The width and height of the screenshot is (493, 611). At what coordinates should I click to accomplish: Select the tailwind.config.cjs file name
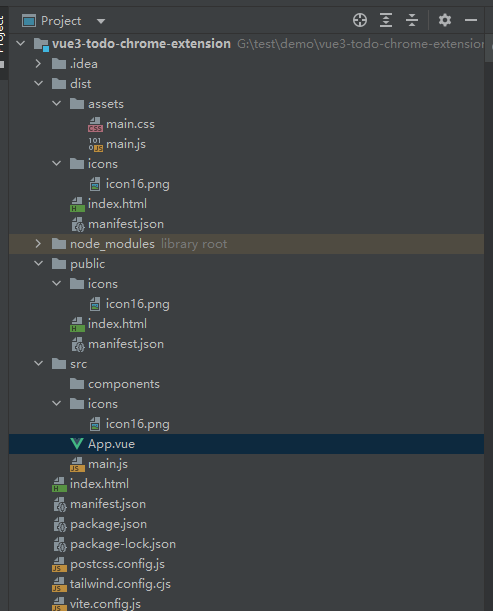[x=120, y=584]
